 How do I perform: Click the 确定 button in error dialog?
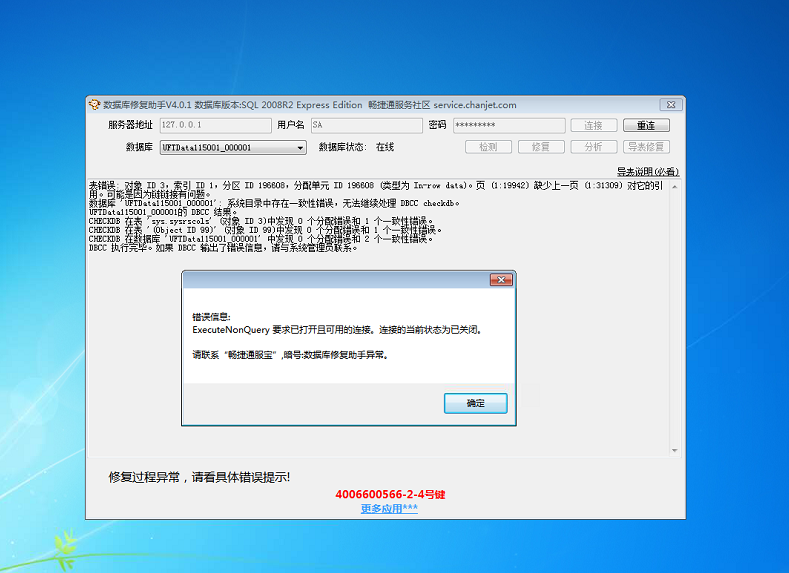pos(476,403)
